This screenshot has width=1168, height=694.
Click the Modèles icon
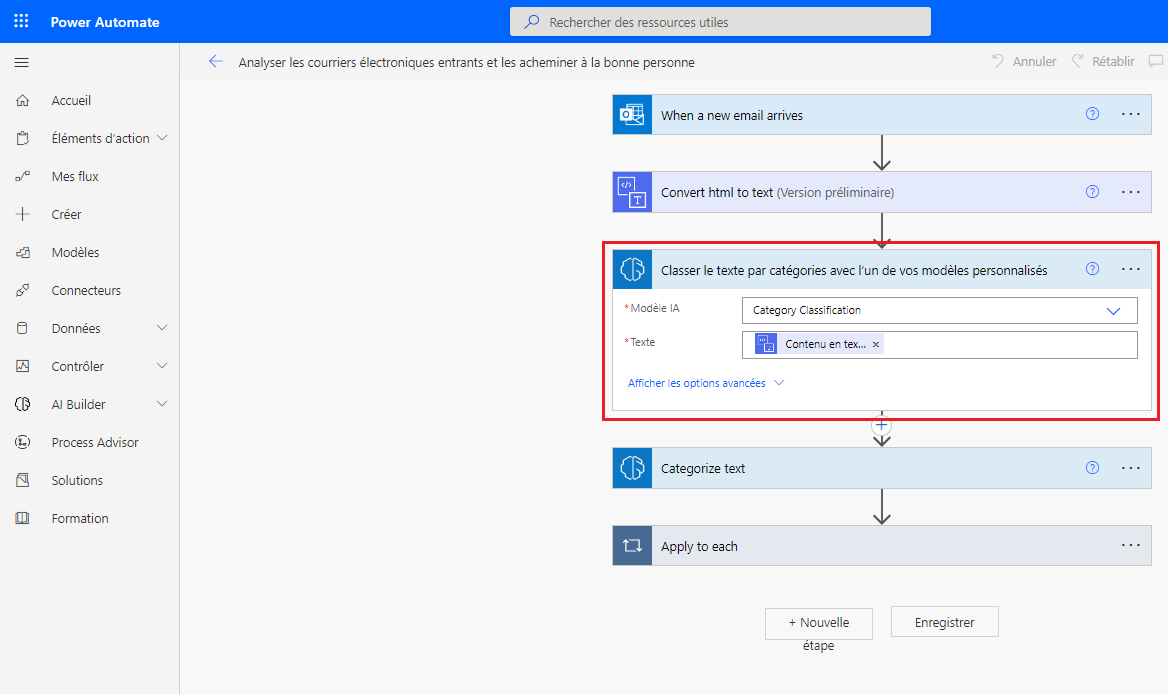[22, 252]
